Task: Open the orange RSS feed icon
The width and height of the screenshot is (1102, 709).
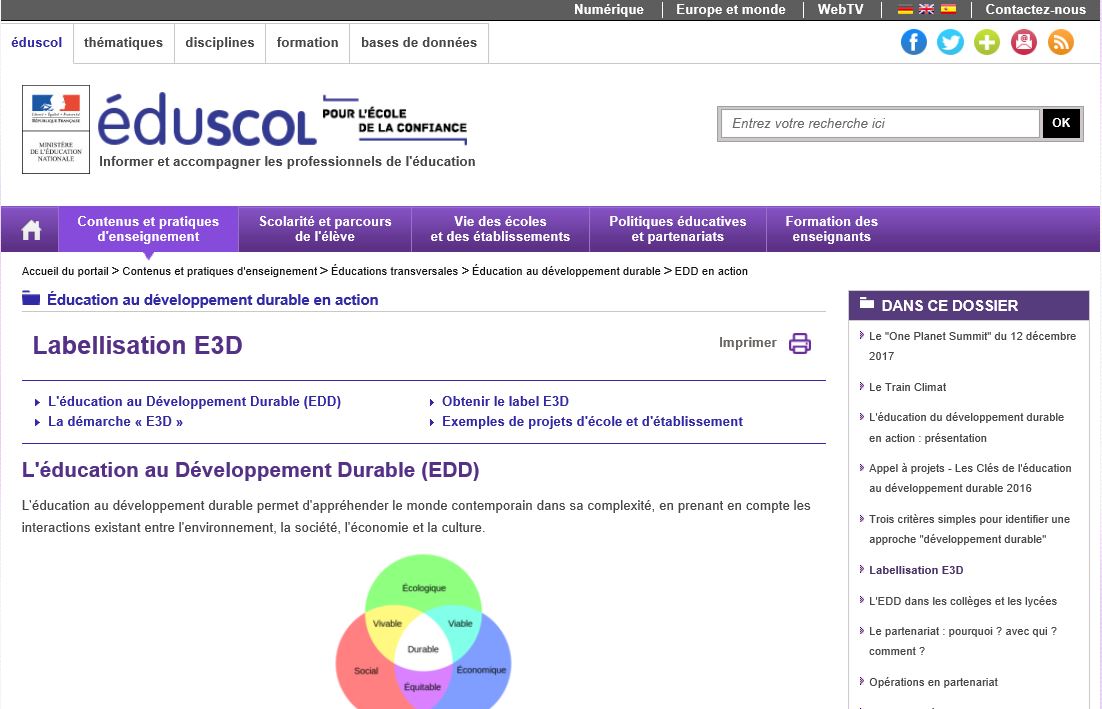Action: (x=1060, y=42)
